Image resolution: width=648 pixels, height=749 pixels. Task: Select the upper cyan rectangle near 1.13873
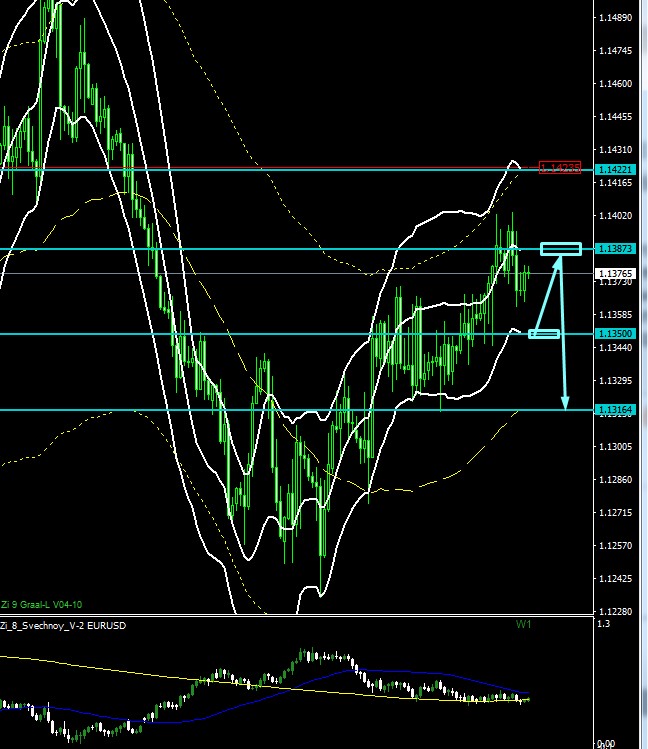coord(561,248)
